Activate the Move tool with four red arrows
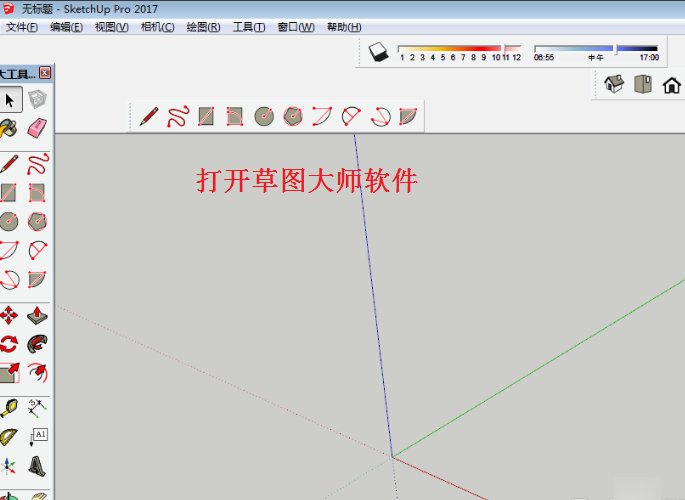Screen dimensions: 685x500 pos(9,315)
